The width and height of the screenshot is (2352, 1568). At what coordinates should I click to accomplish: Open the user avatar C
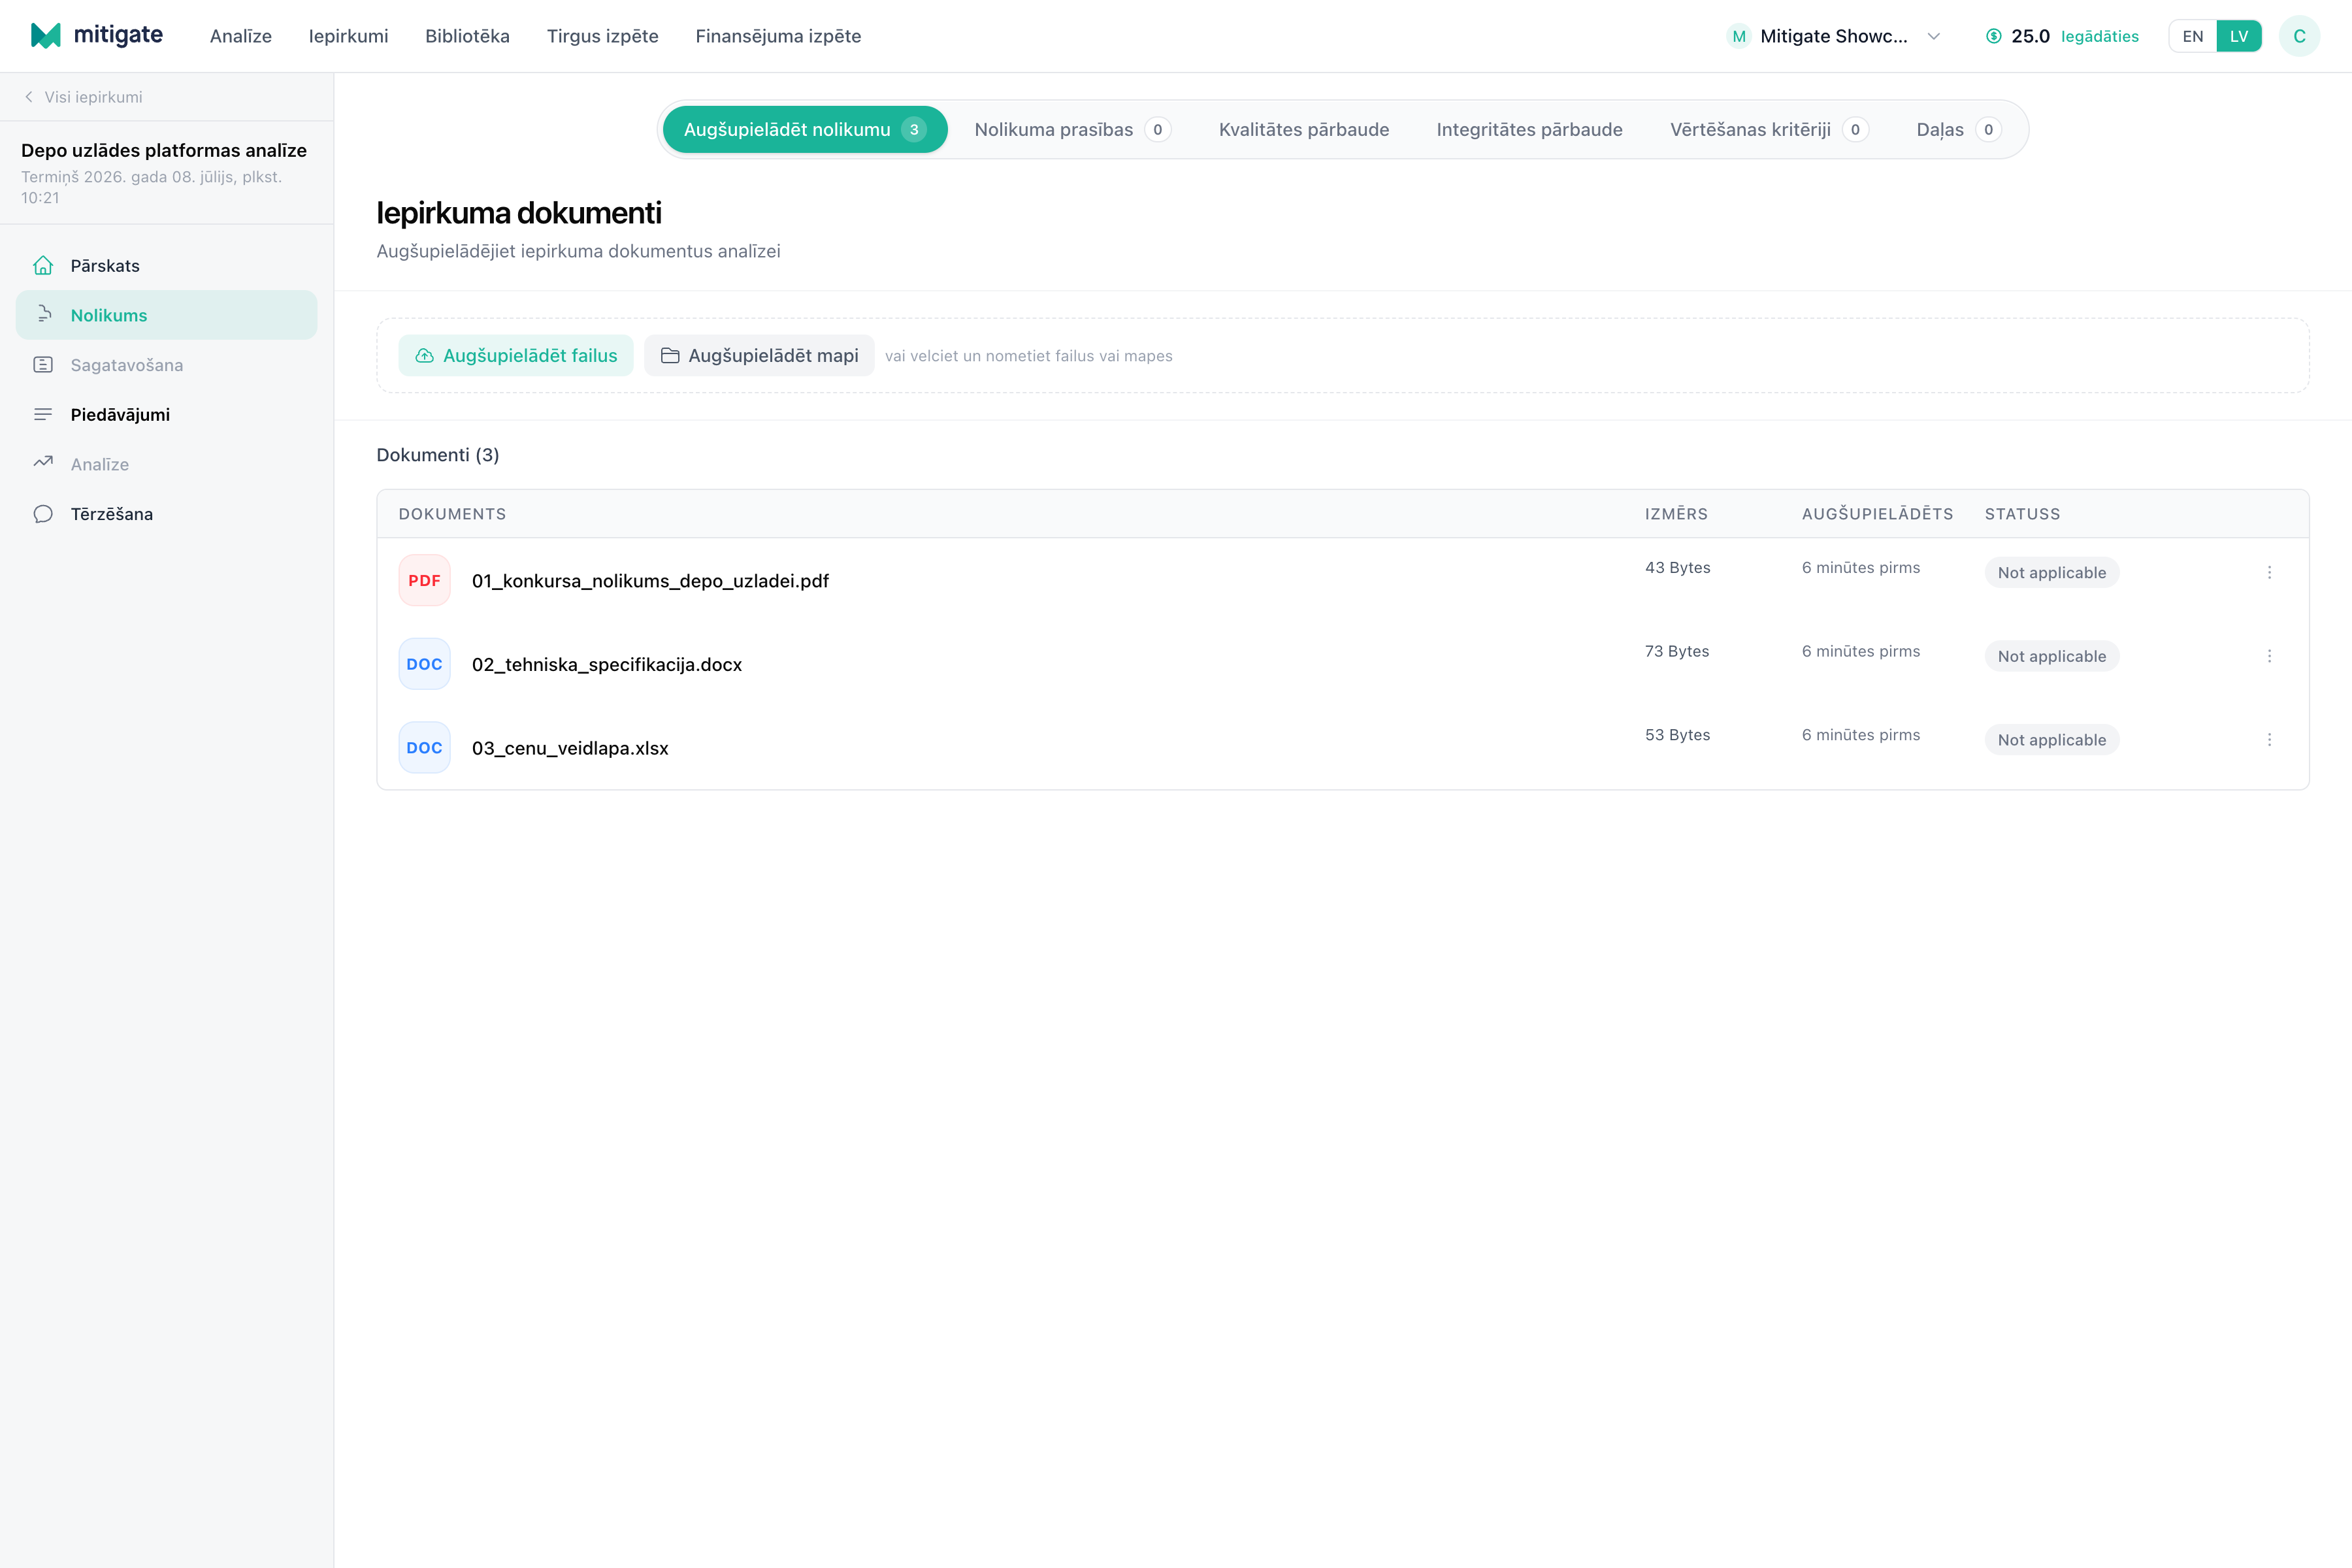(x=2299, y=36)
